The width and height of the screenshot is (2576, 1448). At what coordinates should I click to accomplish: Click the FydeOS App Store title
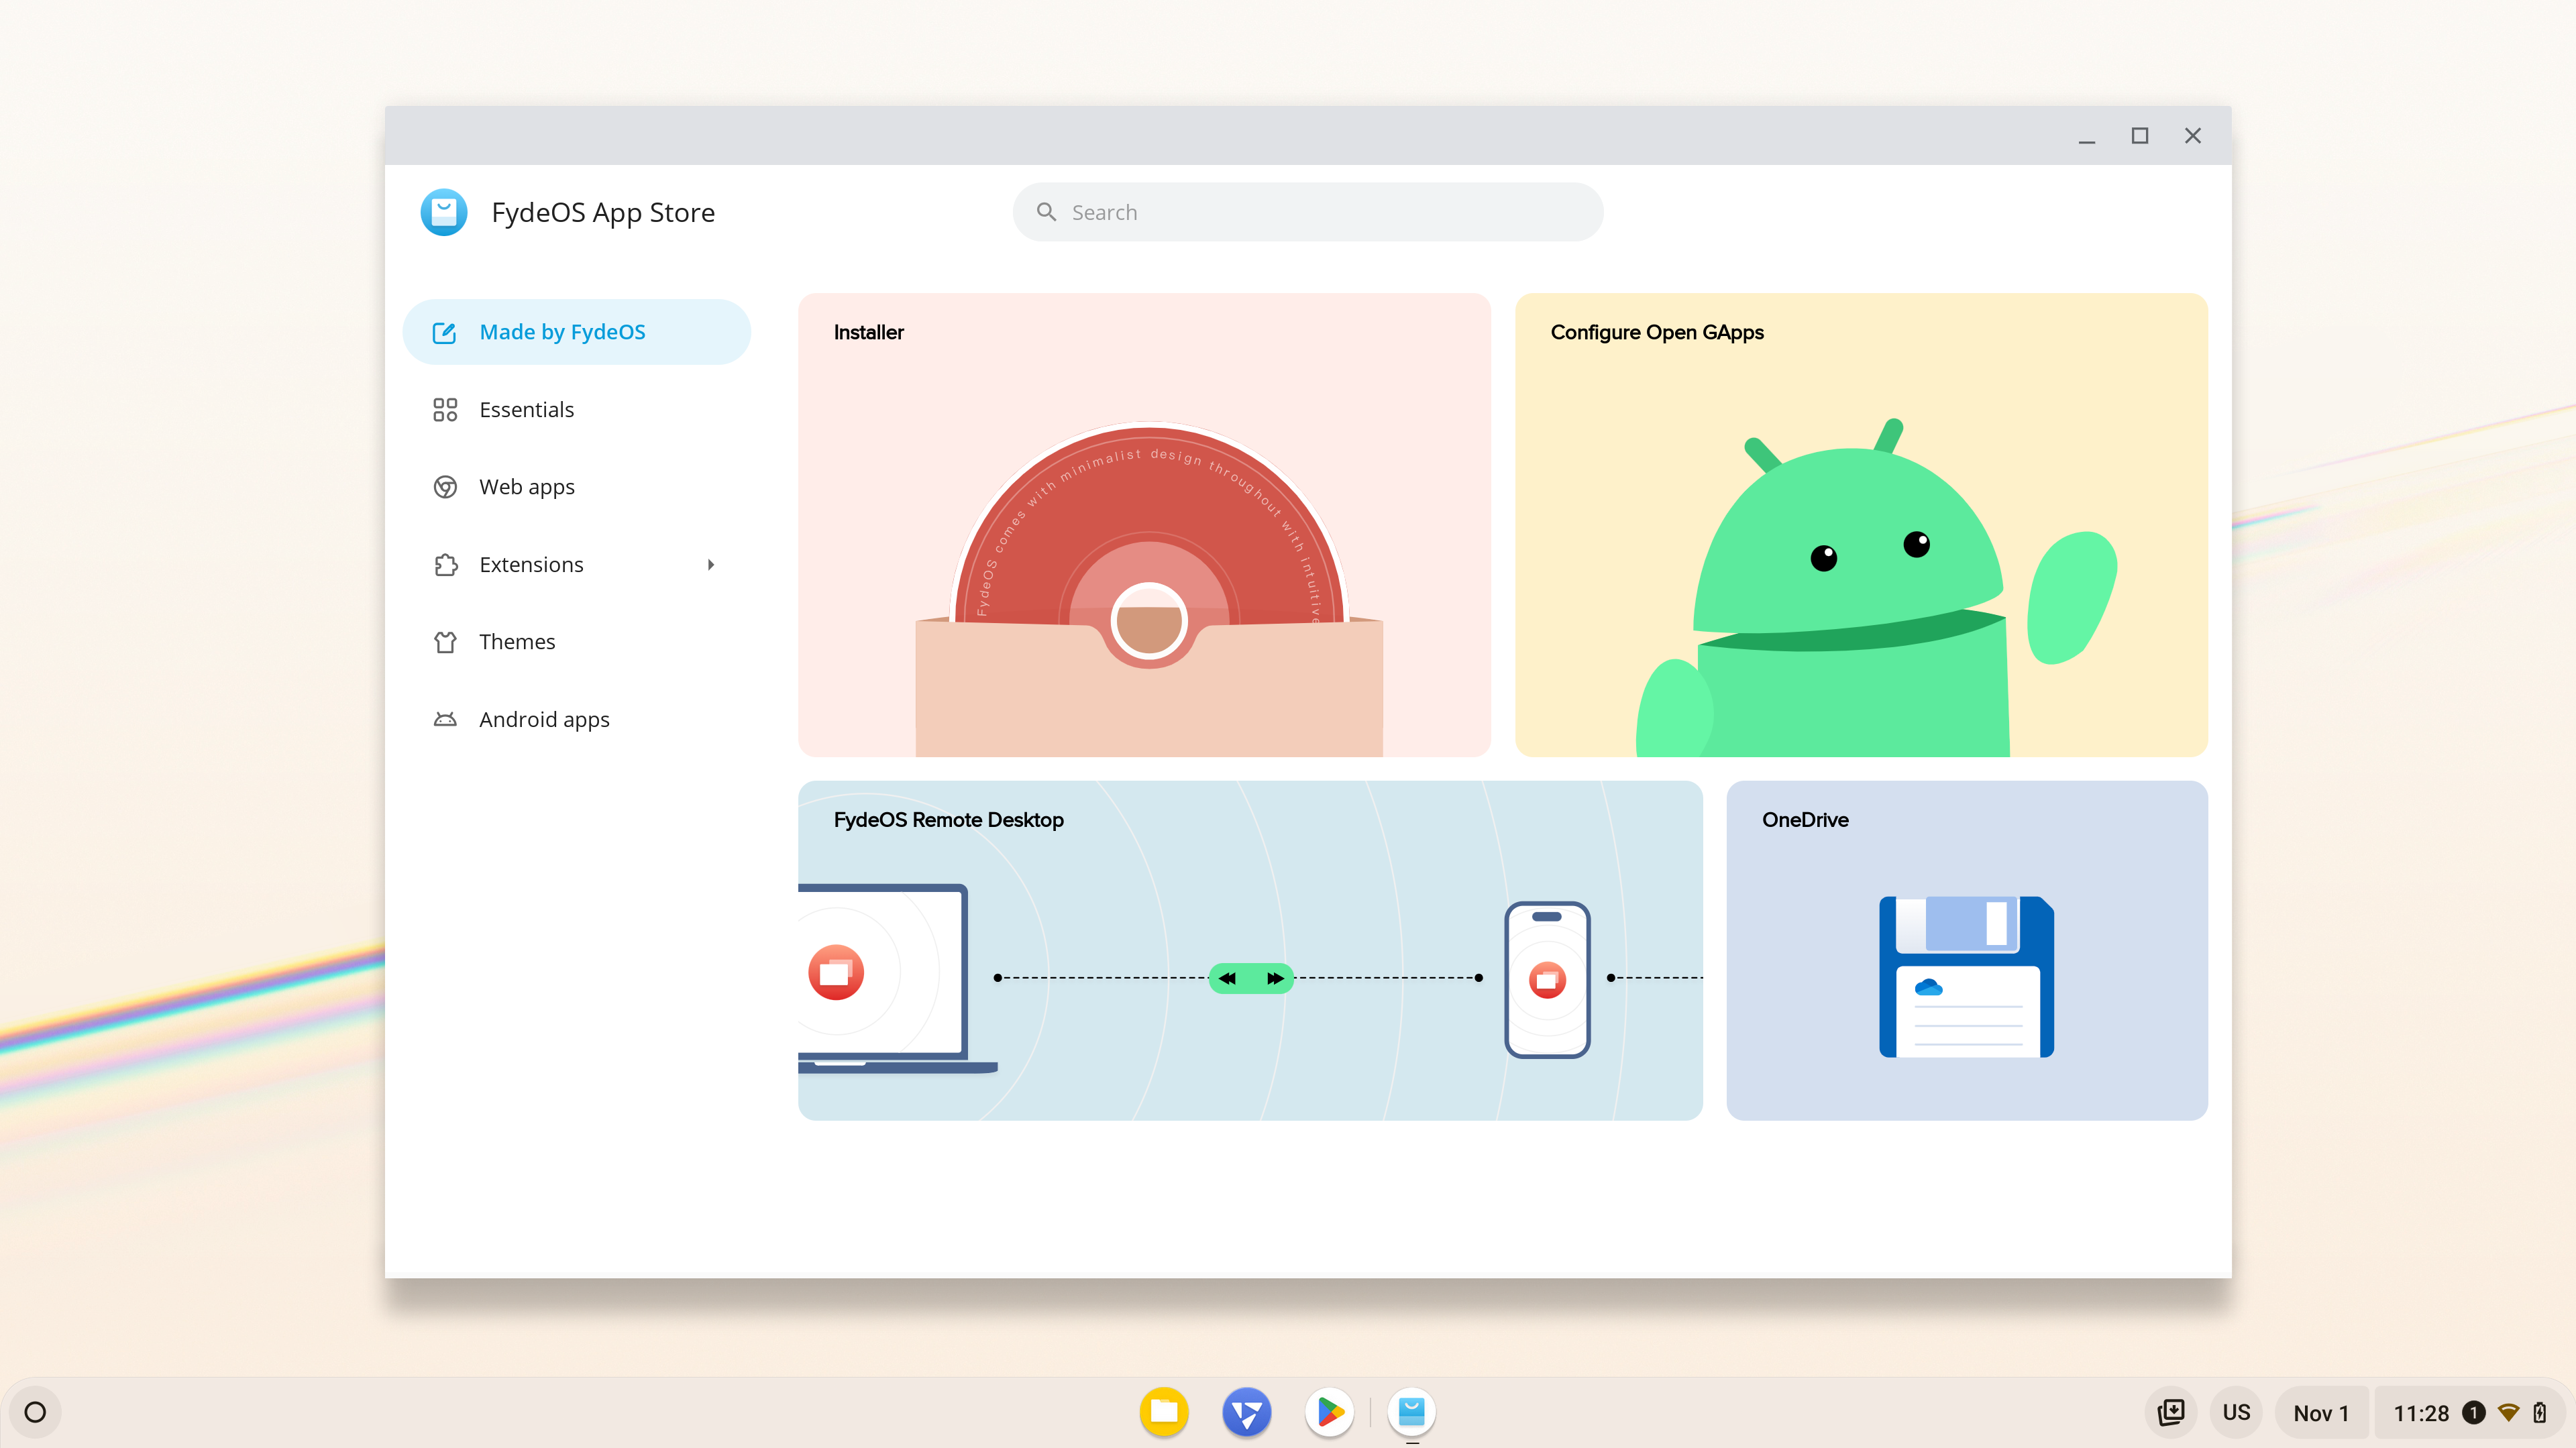pos(603,212)
